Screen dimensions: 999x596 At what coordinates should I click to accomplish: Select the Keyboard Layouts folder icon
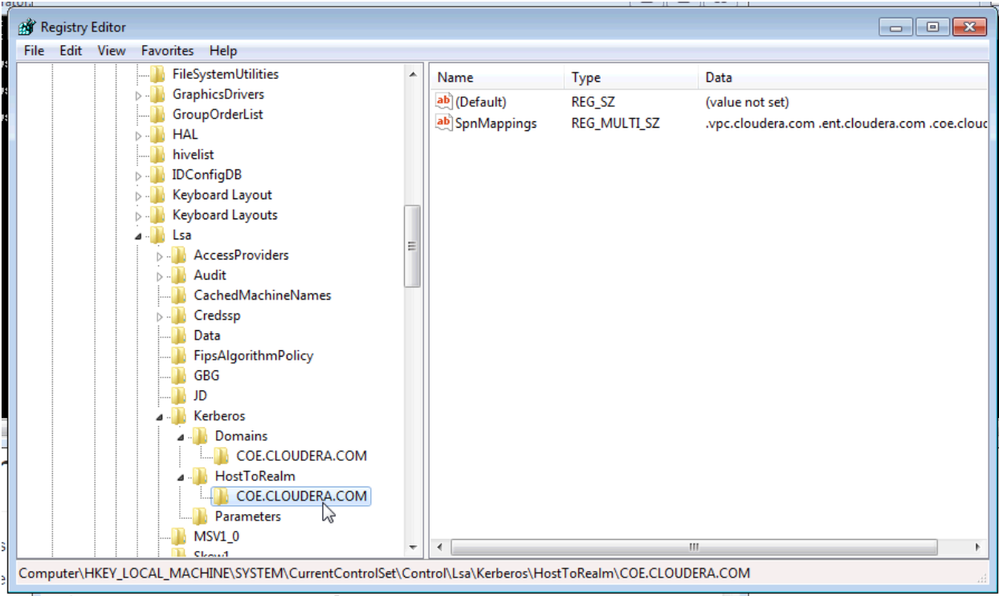coord(157,215)
